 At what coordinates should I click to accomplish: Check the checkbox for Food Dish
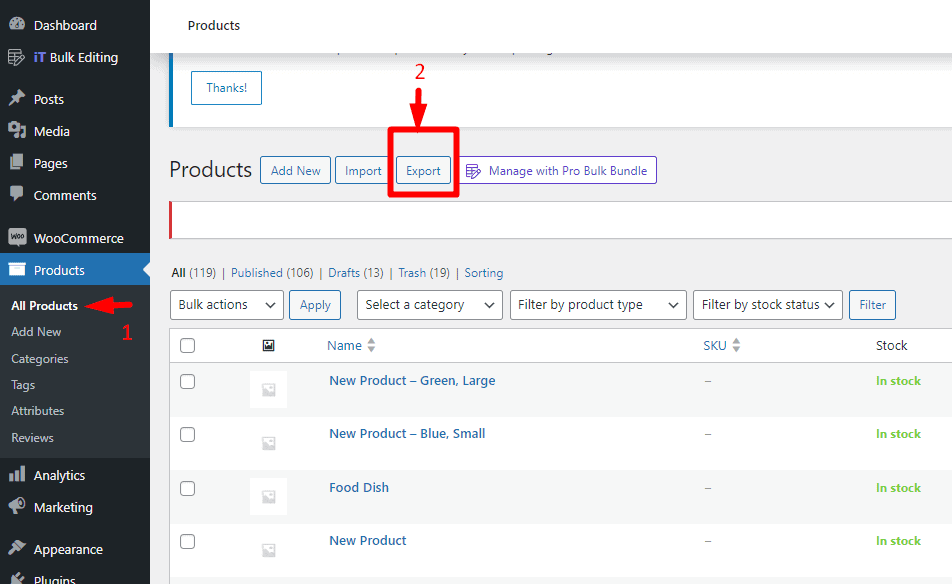[x=187, y=488]
